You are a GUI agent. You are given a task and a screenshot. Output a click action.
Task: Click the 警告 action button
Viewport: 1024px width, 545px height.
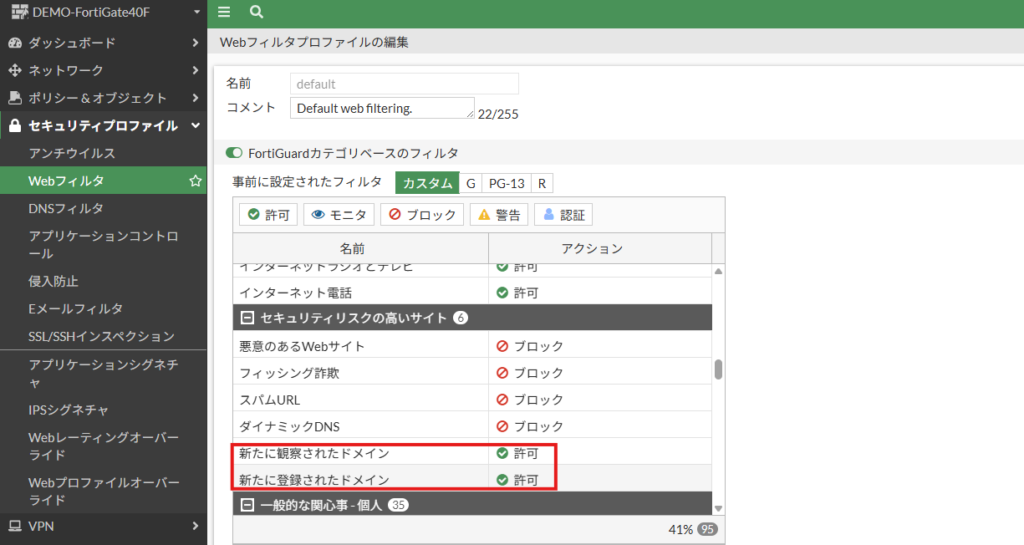coord(499,215)
